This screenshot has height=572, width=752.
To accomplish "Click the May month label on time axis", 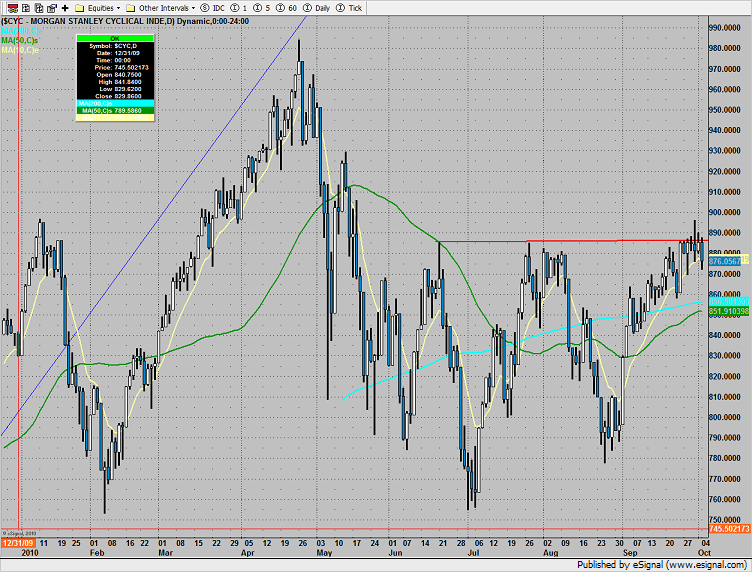I will coord(324,553).
